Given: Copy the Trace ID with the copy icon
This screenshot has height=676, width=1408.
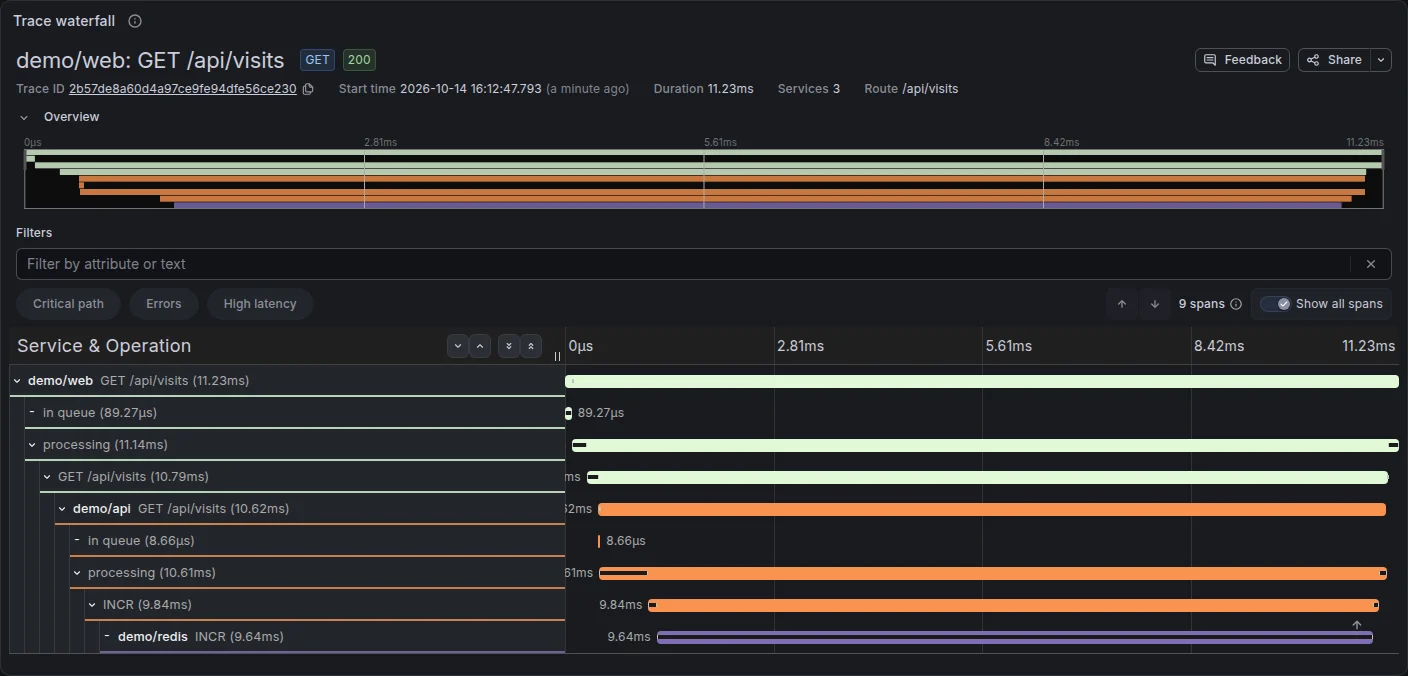Looking at the screenshot, I should pos(308,89).
